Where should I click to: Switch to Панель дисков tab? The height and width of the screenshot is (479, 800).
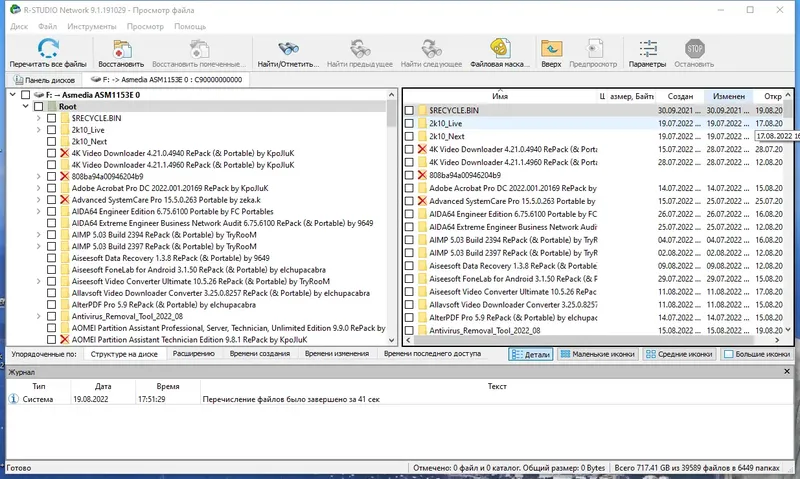(45, 80)
